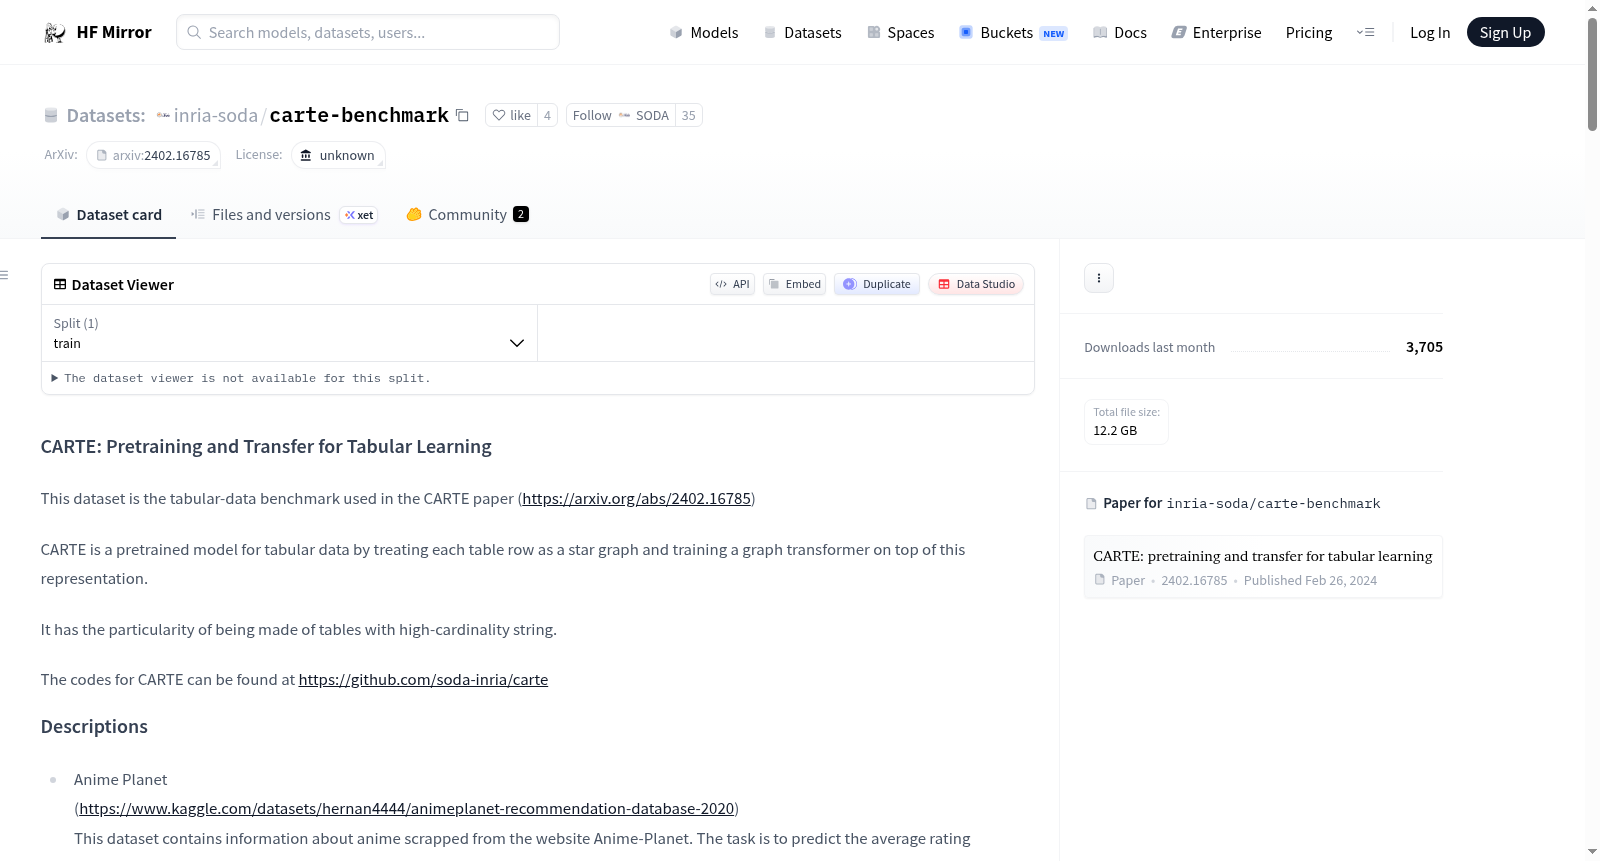
Task: Open the Kaggle animeplanet dataset link
Action: click(x=407, y=808)
